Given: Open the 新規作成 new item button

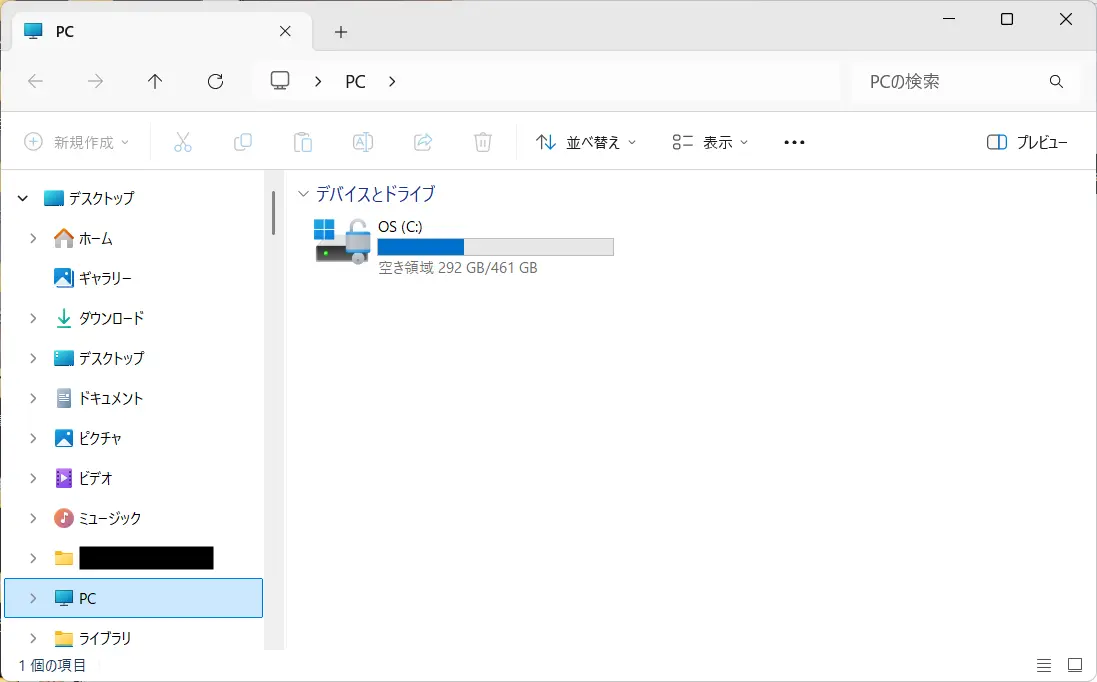Looking at the screenshot, I should 77,142.
